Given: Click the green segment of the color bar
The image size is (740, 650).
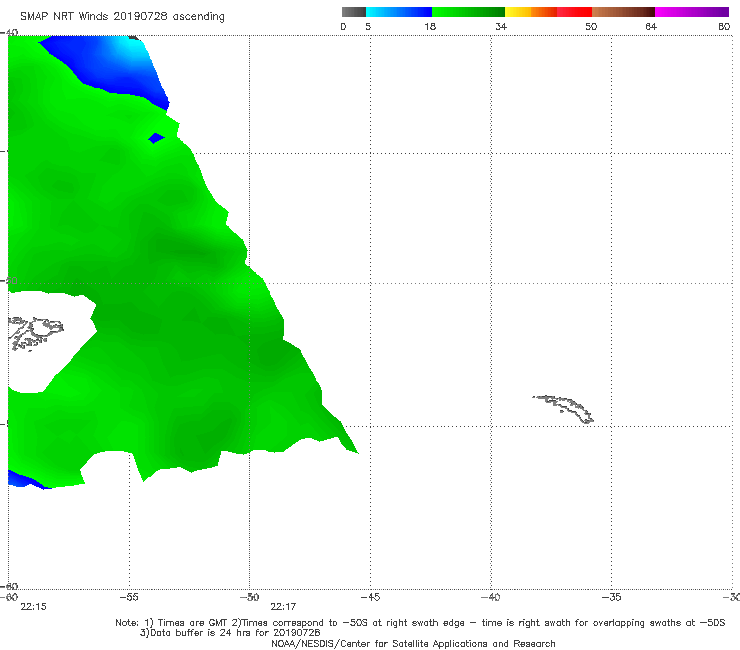Looking at the screenshot, I should [x=468, y=12].
